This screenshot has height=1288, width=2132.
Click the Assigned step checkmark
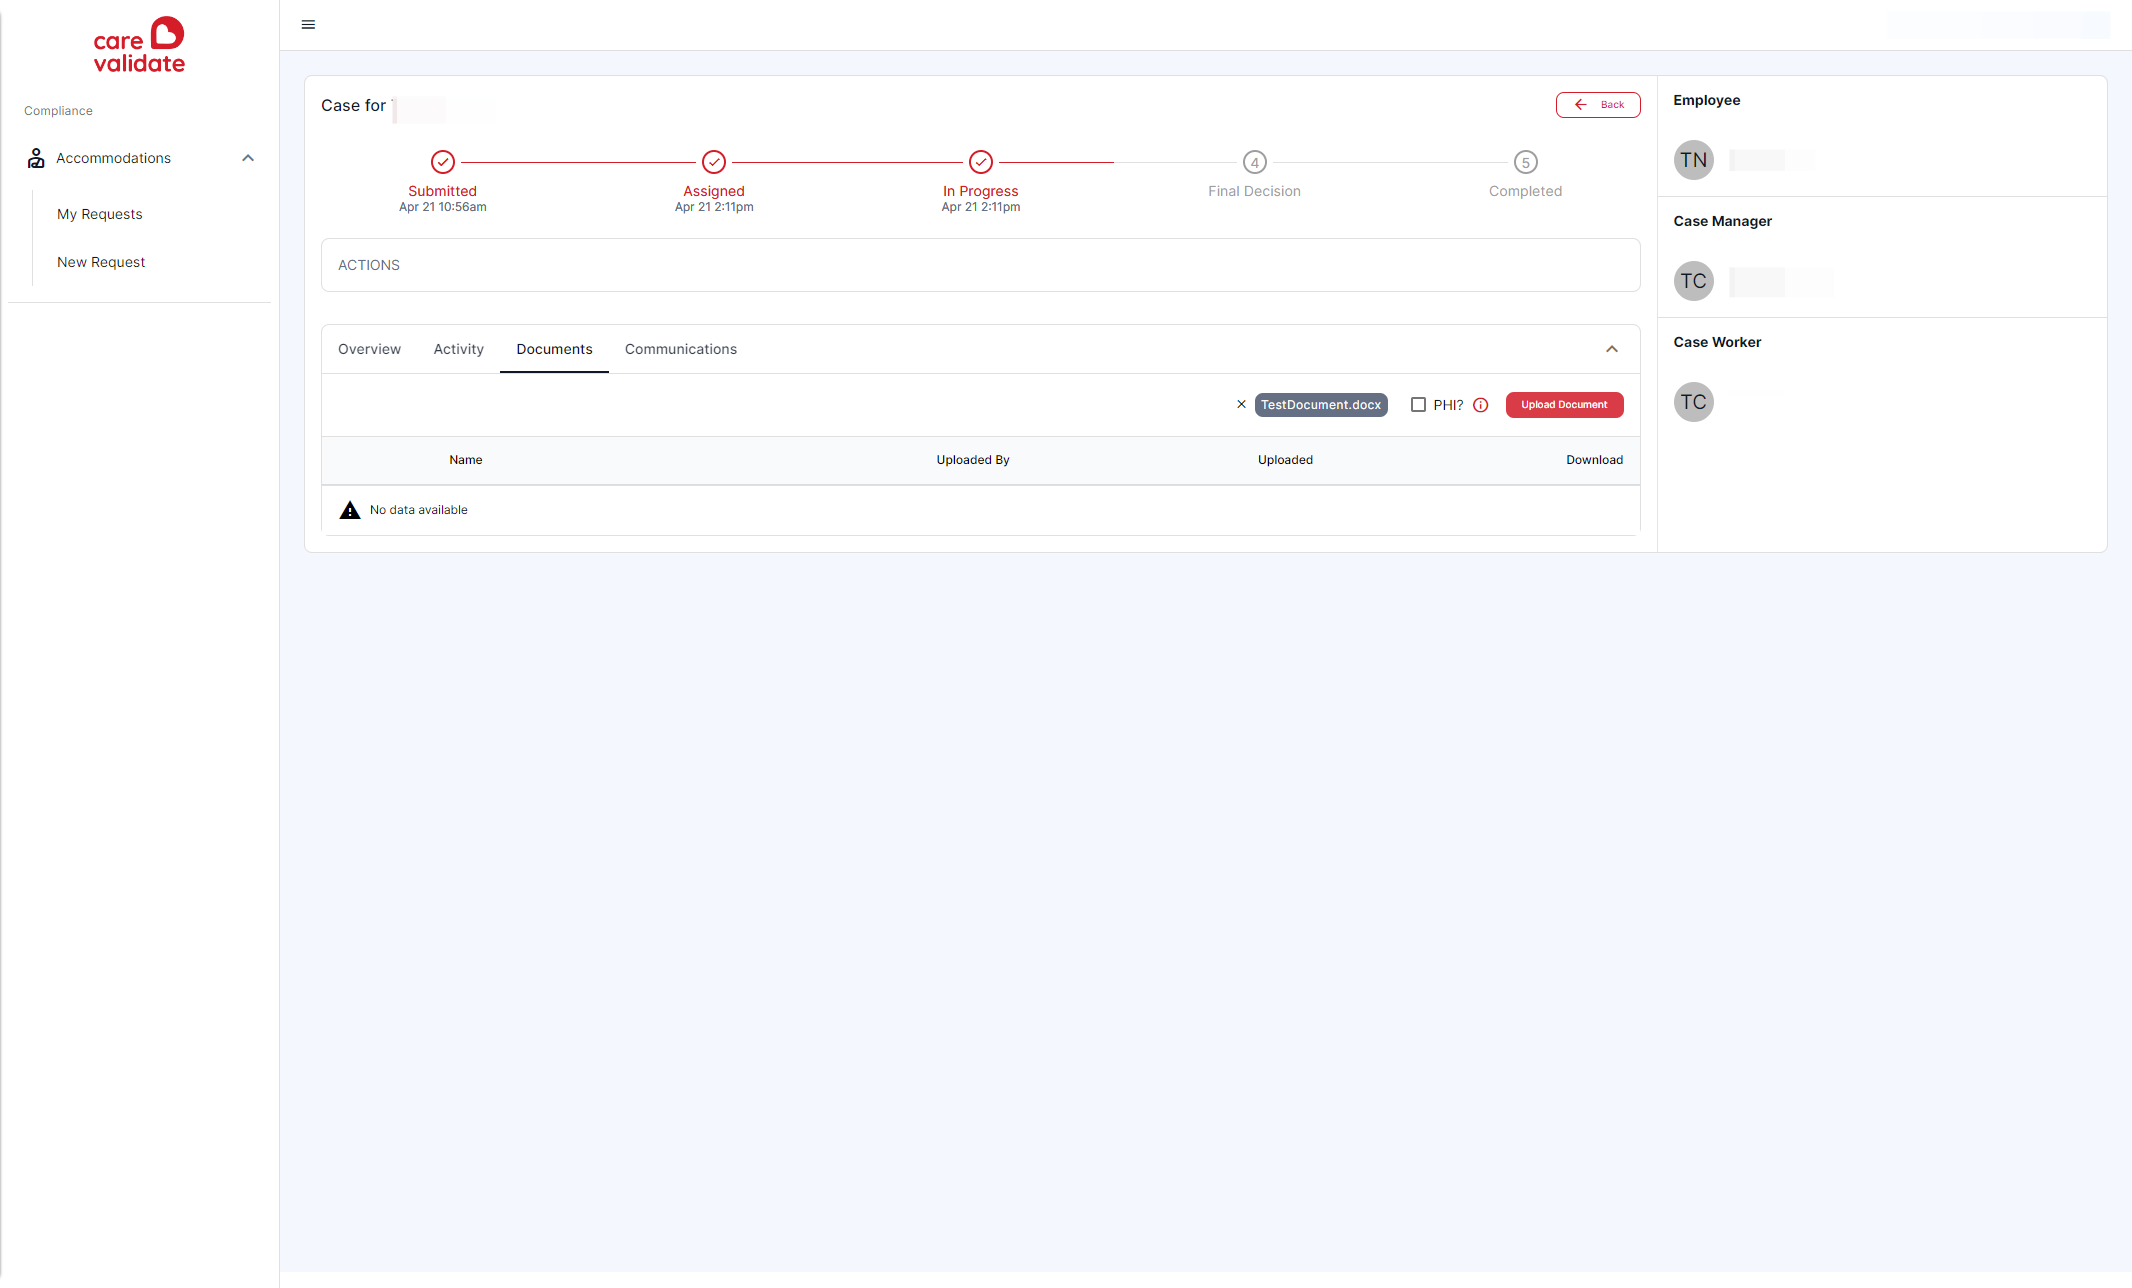(x=714, y=162)
